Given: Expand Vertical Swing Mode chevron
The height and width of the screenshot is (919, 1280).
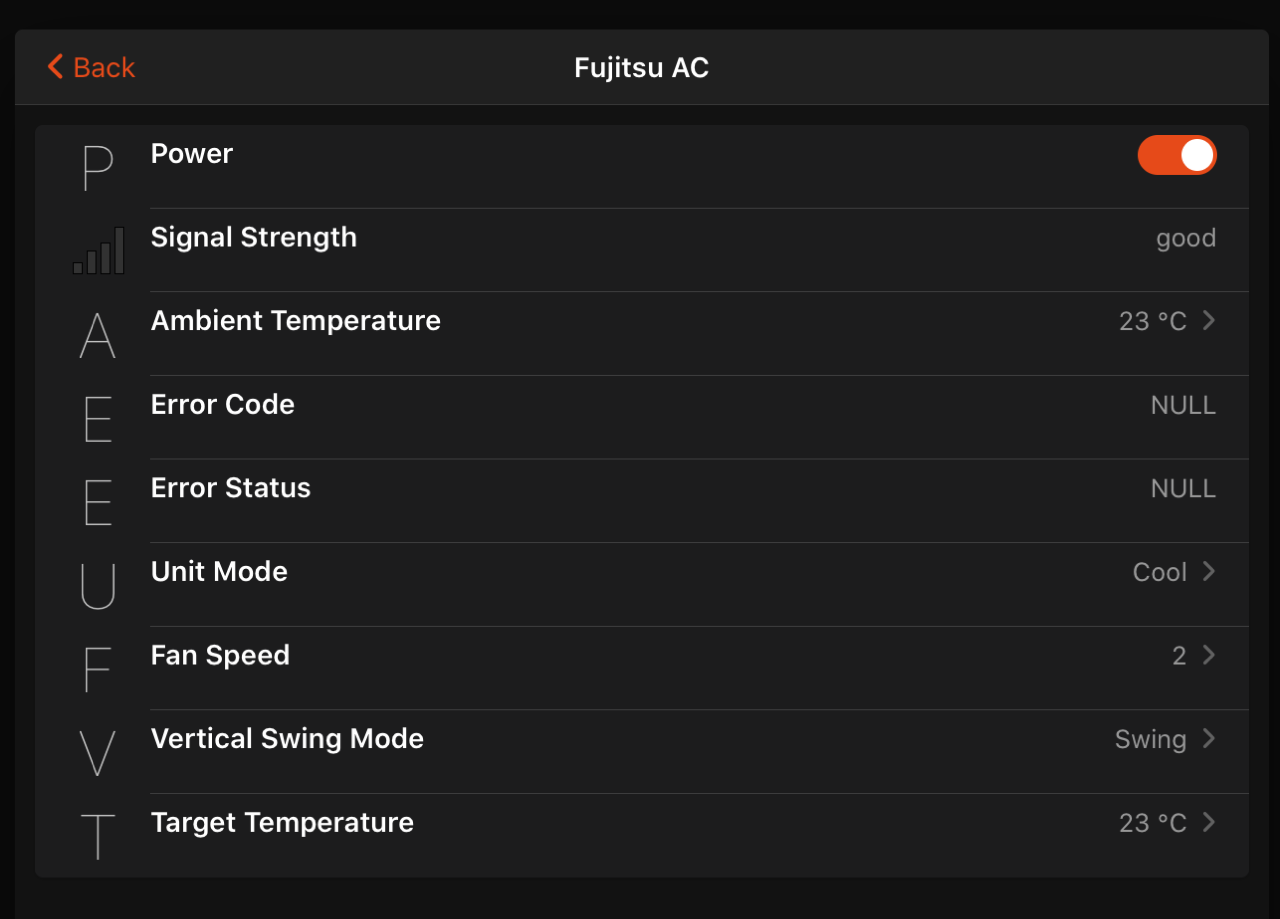Looking at the screenshot, I should (x=1209, y=738).
